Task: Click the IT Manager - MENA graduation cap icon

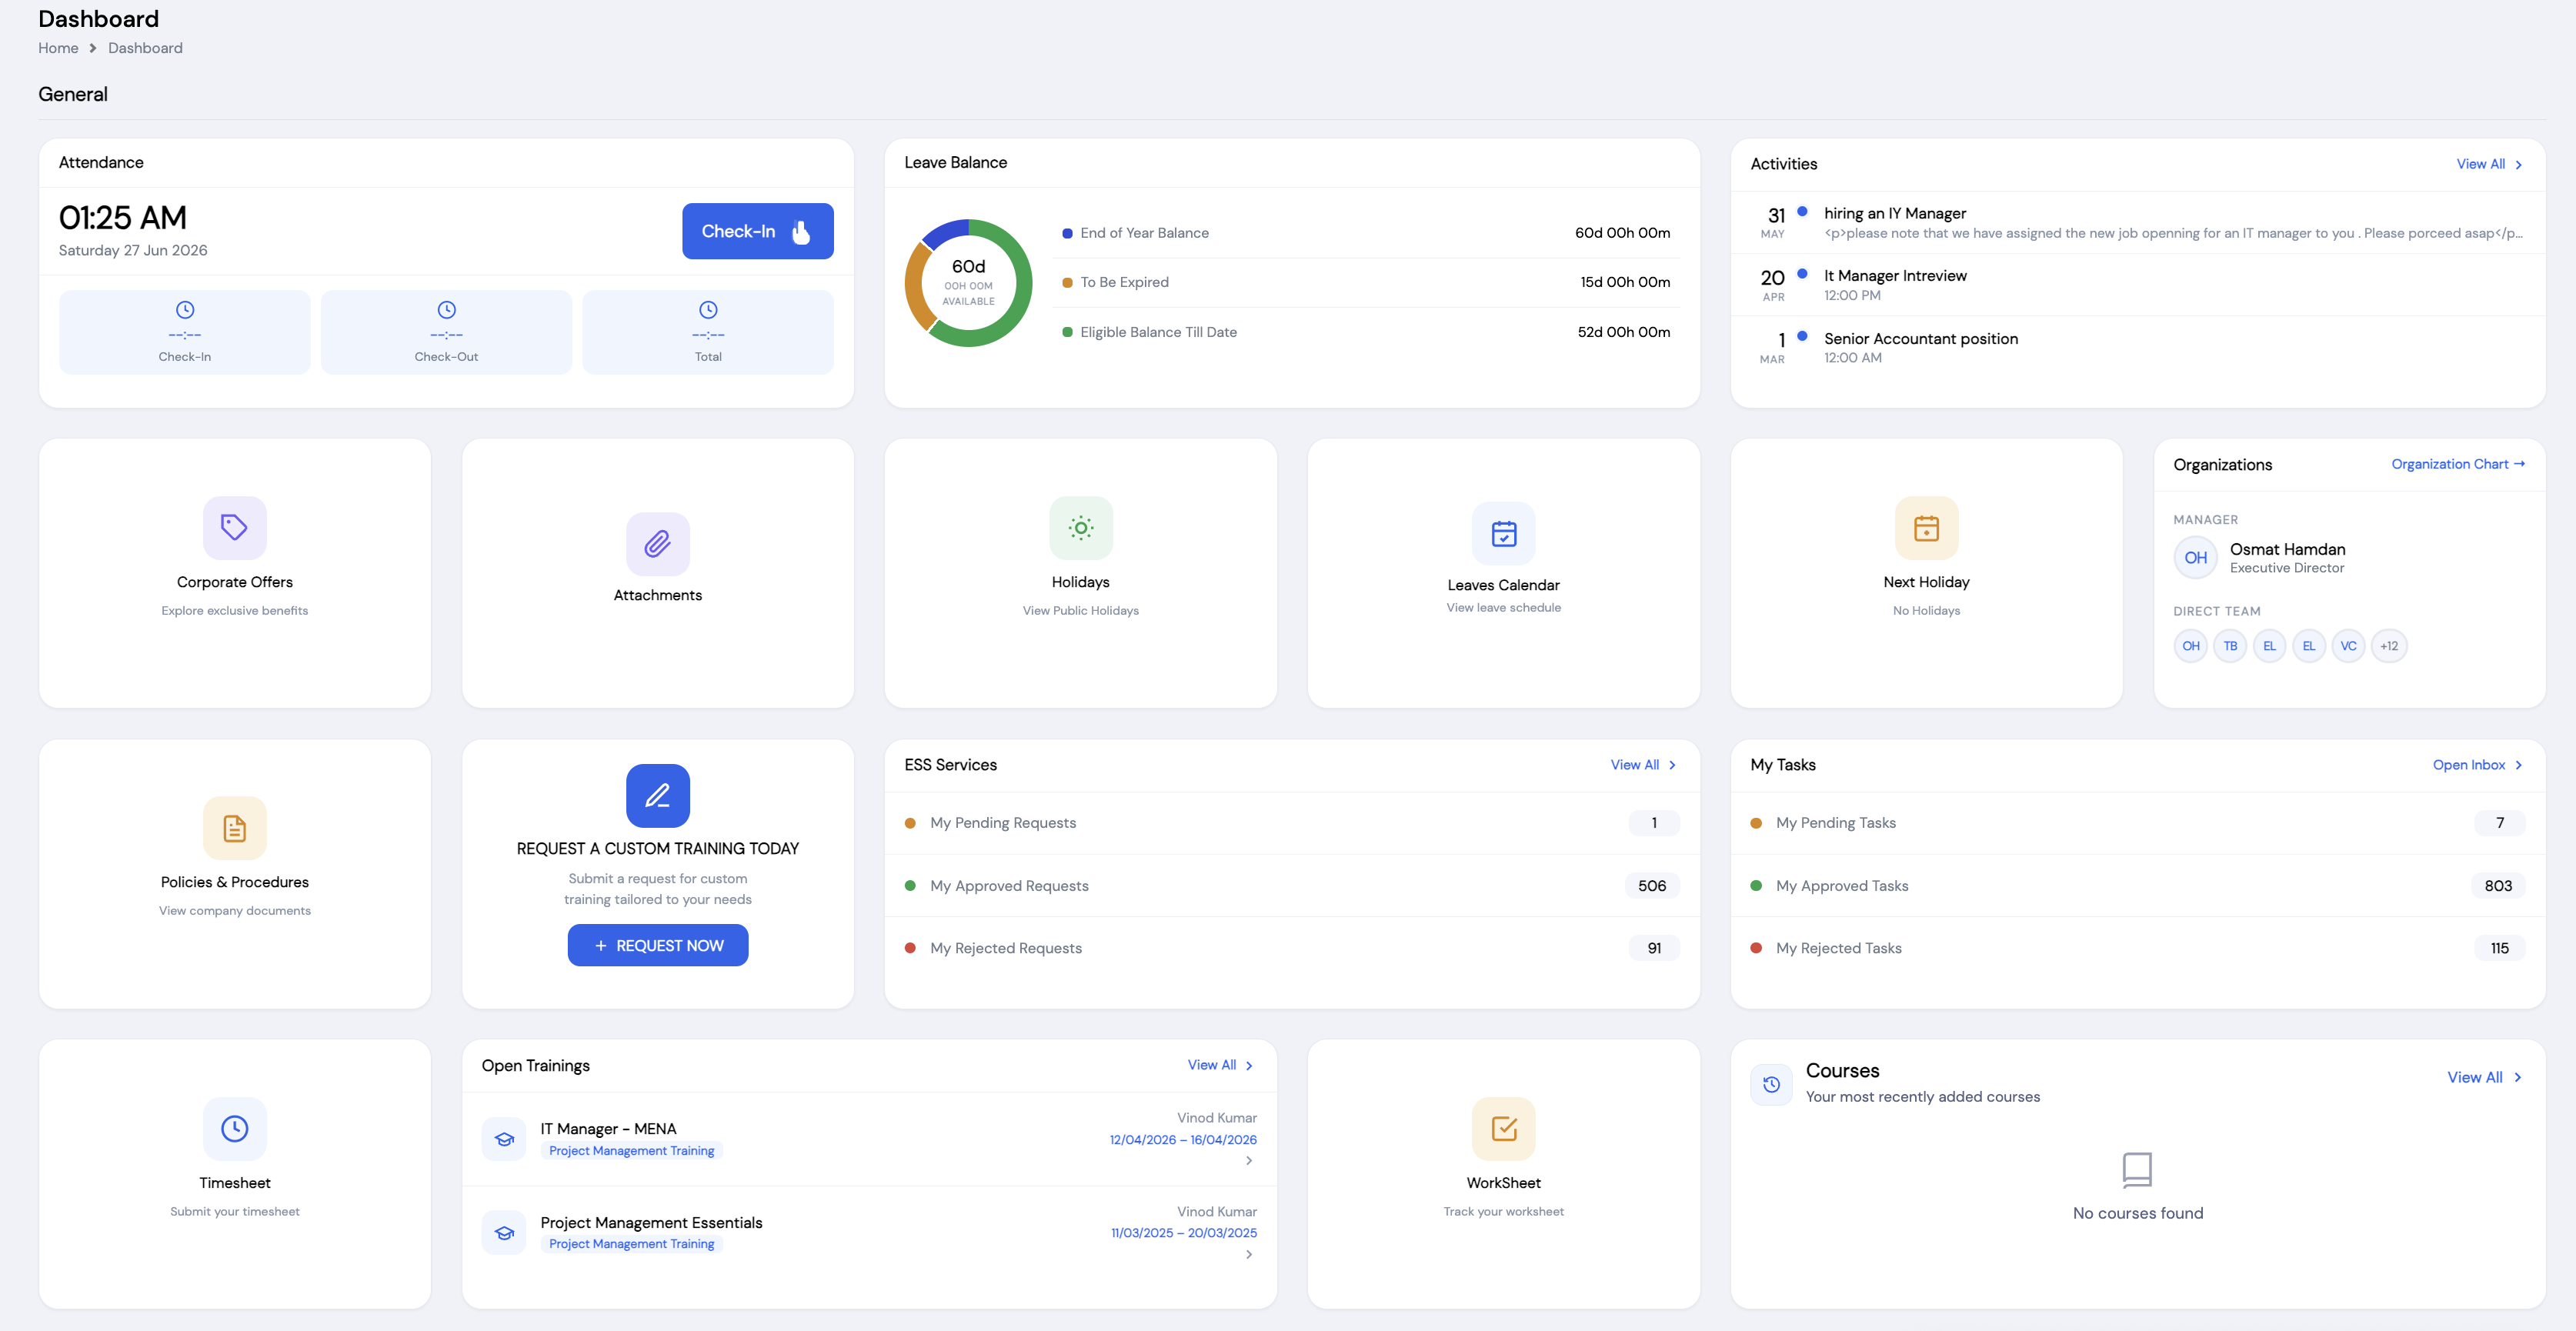Action: (x=504, y=1139)
